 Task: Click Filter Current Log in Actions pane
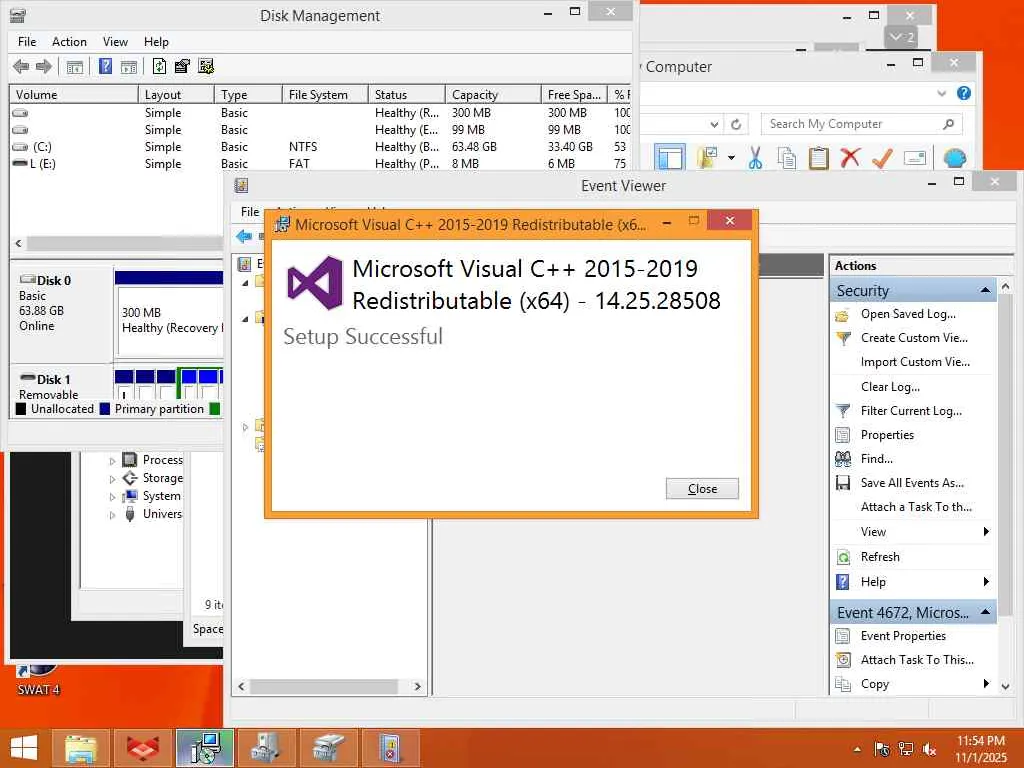911,411
